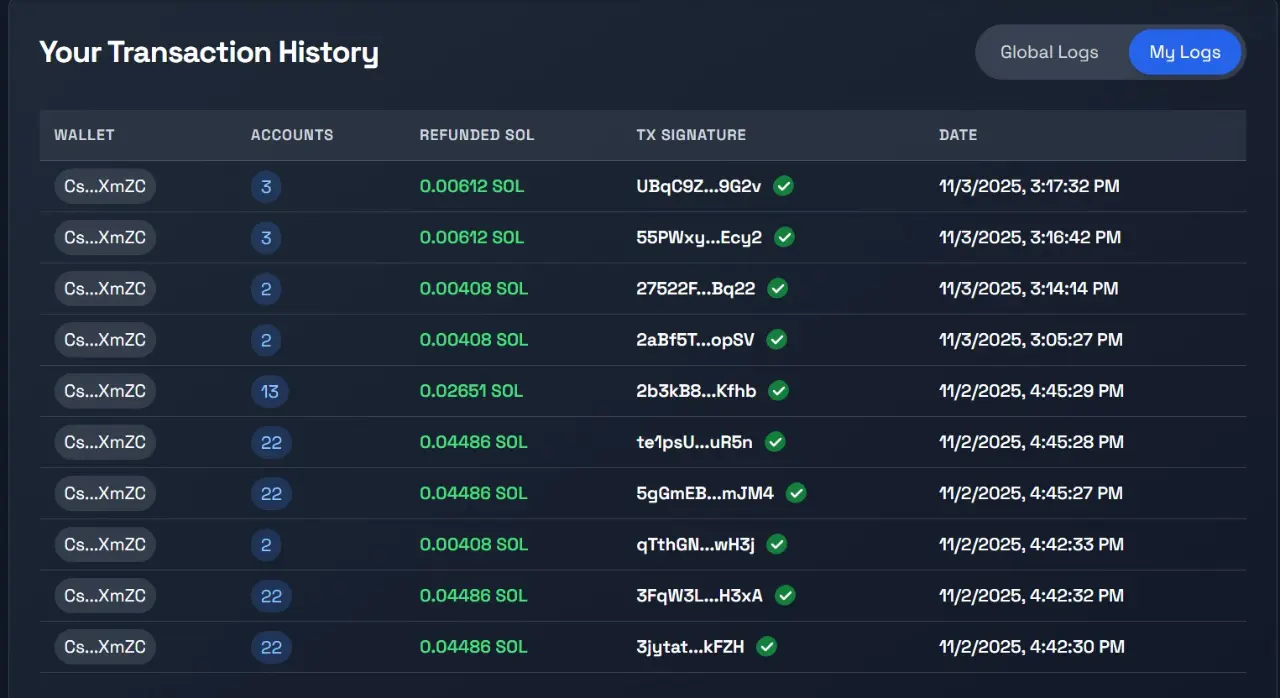
Task: Switch to the Global Logs view
Action: tap(1049, 52)
